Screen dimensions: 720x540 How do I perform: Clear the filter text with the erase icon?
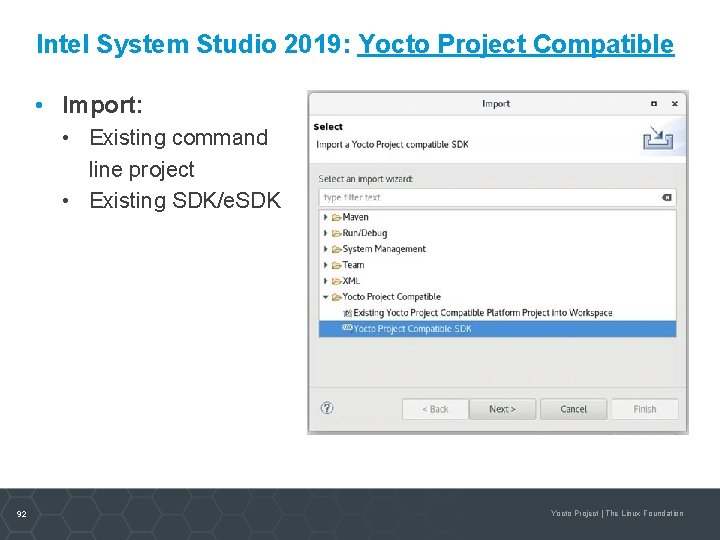point(667,197)
